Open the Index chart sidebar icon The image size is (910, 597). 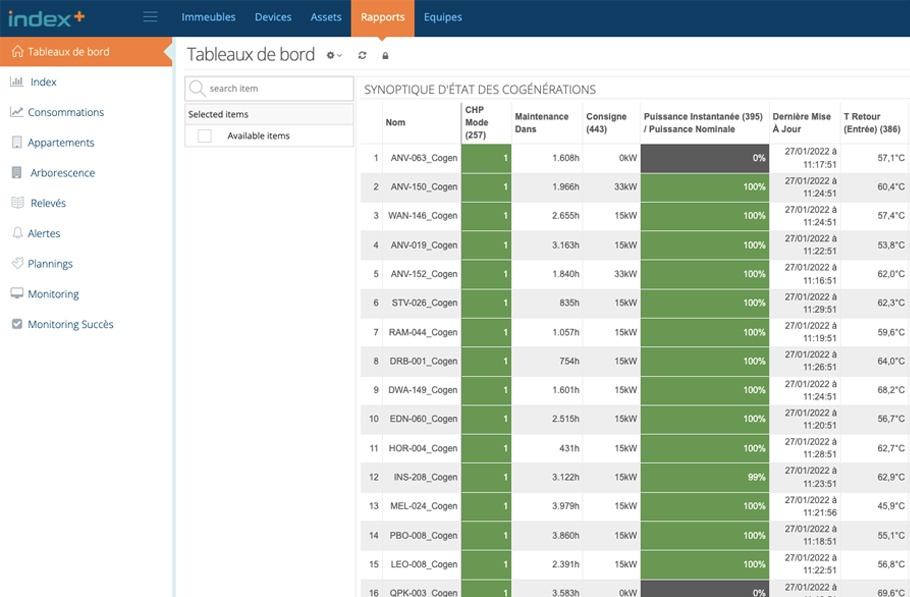(17, 82)
